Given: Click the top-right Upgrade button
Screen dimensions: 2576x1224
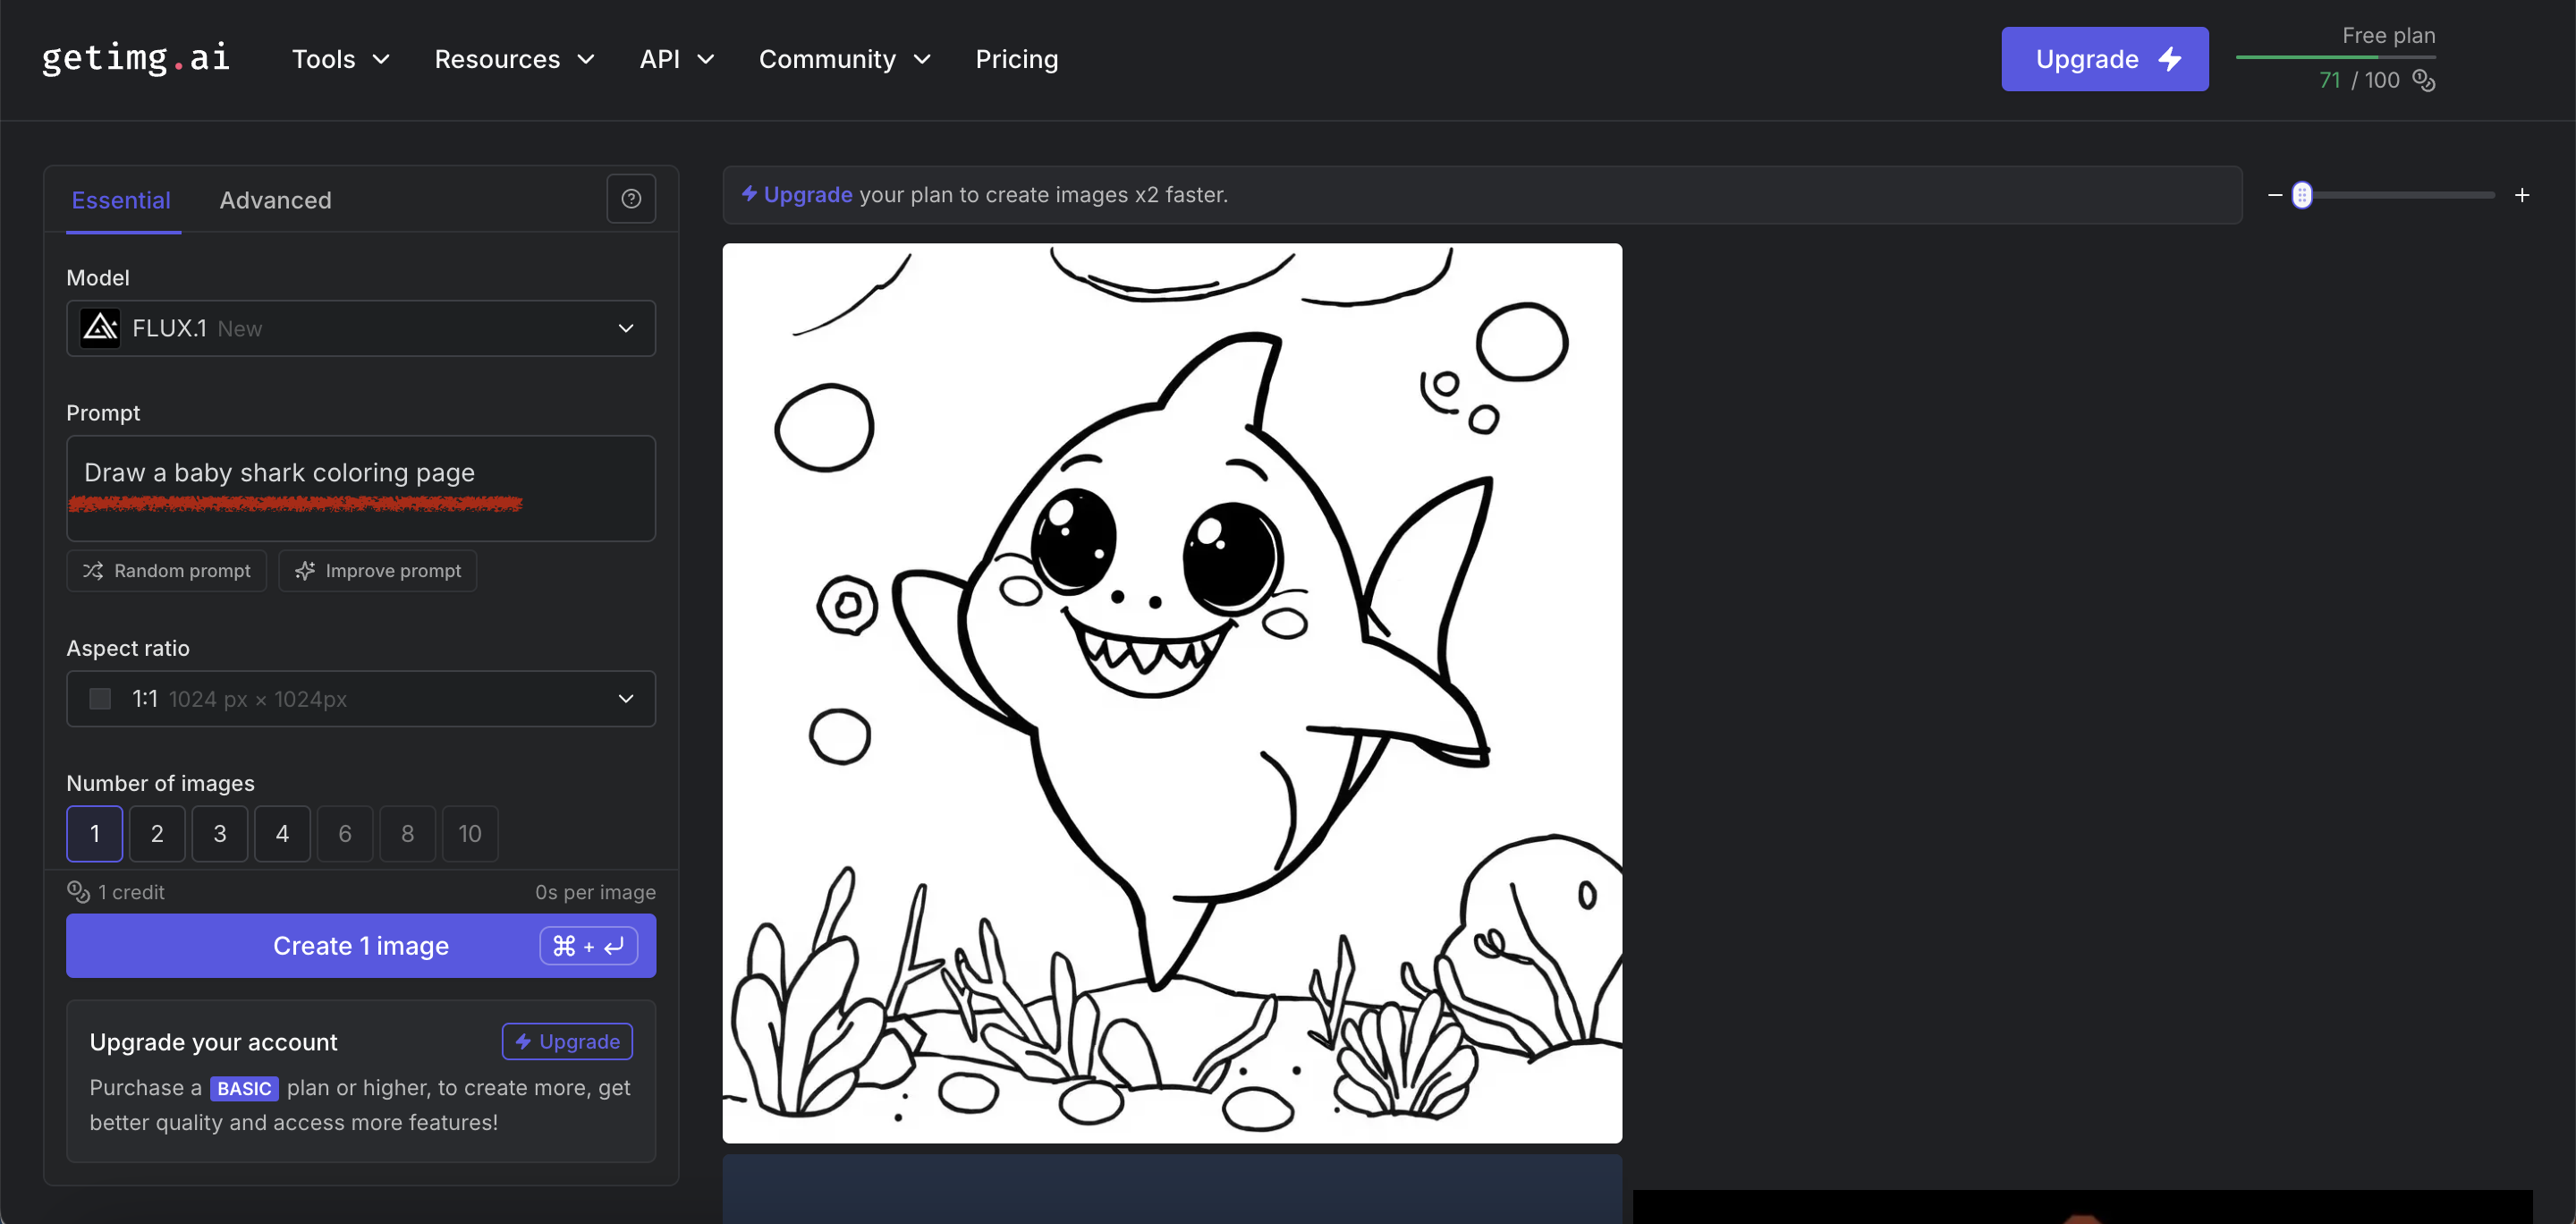Looking at the screenshot, I should (2104, 59).
